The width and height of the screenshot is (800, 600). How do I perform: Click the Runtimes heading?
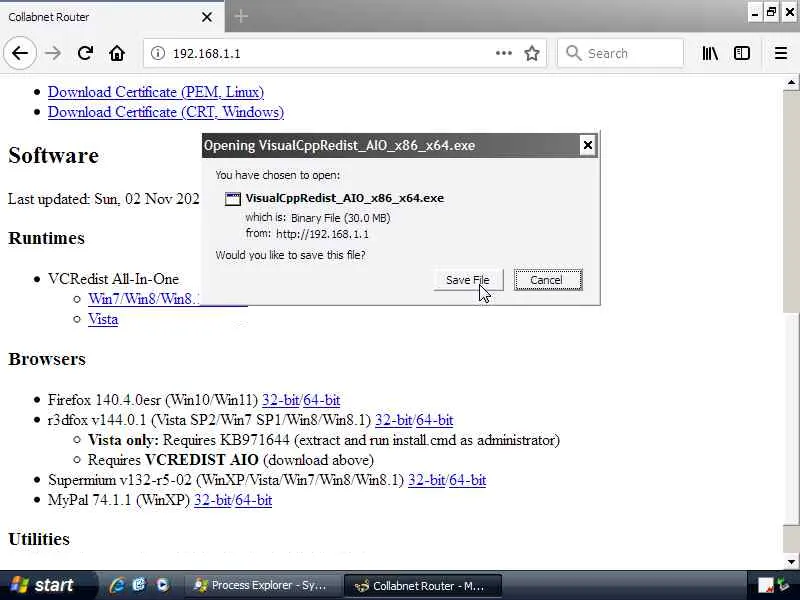[46, 238]
